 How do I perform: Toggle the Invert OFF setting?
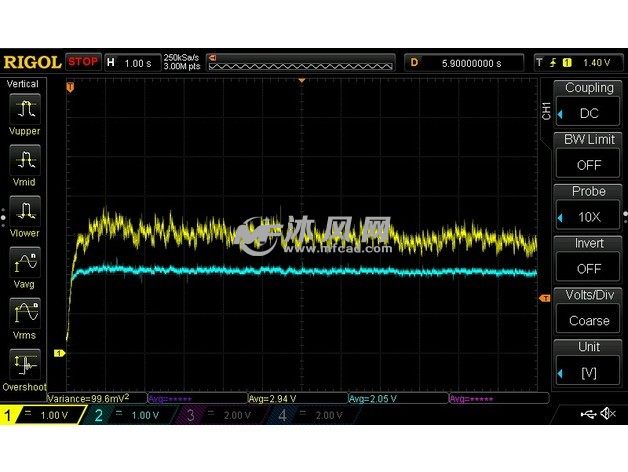(x=589, y=259)
